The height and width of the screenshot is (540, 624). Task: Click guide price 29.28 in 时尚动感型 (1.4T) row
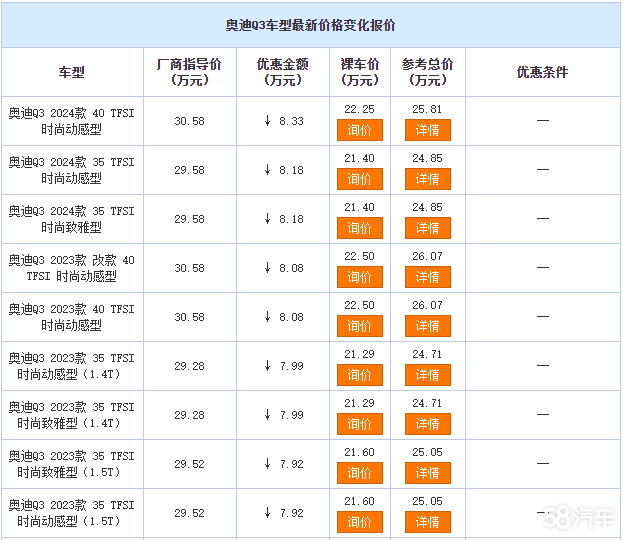click(189, 366)
